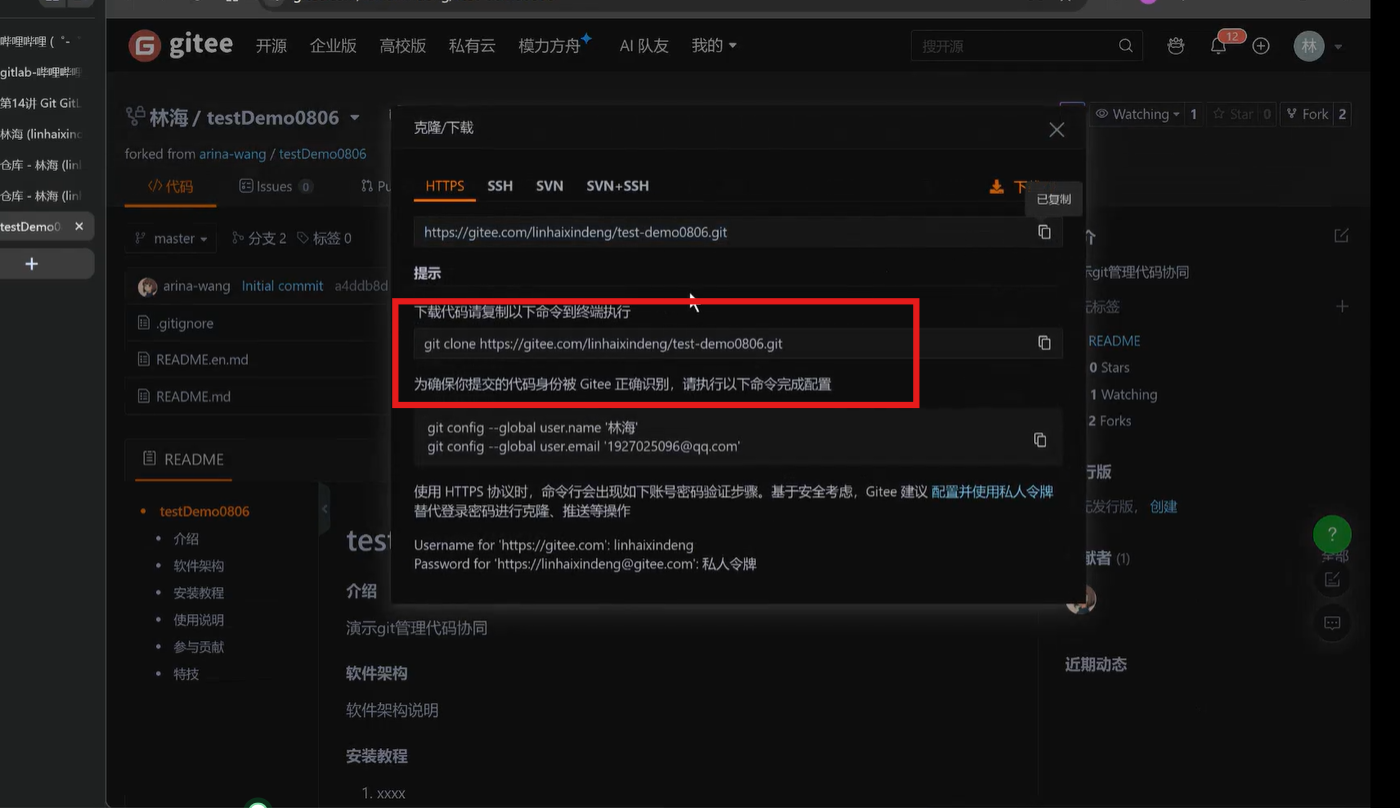Jump to 介绍 in the README outline
This screenshot has height=808, width=1400.
pos(186,538)
